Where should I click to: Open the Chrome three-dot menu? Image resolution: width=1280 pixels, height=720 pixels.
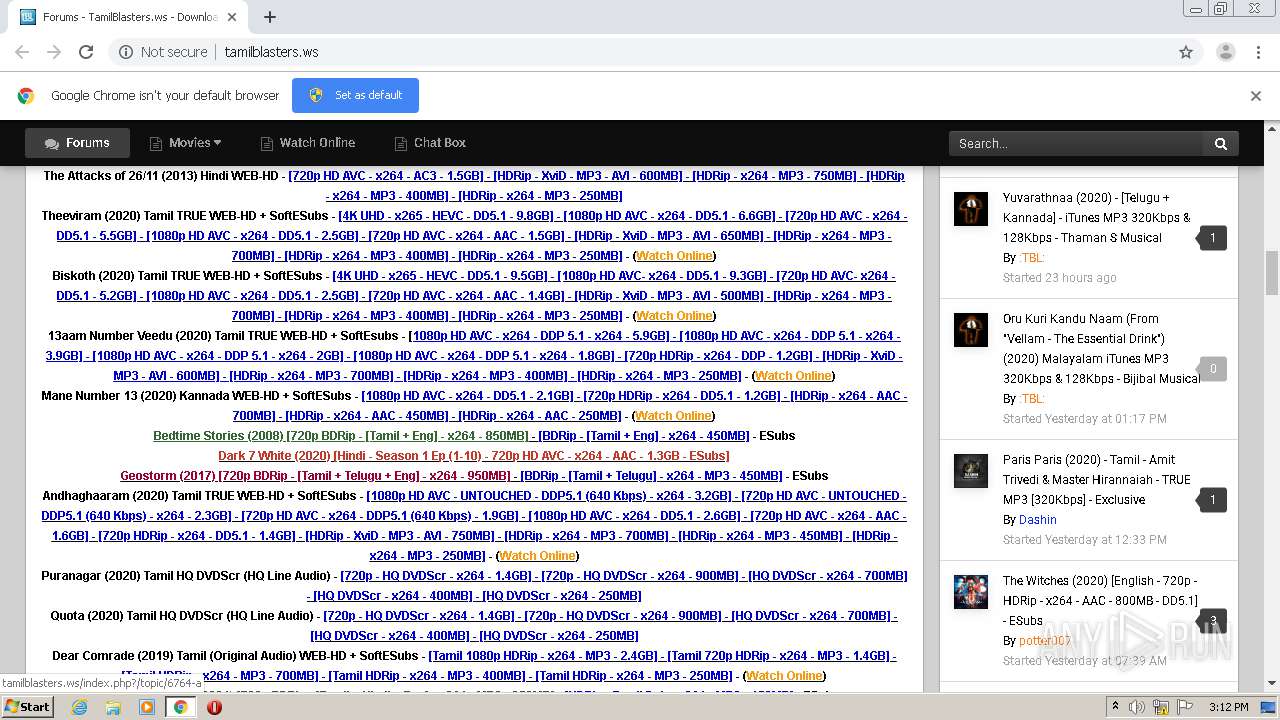click(x=1258, y=52)
